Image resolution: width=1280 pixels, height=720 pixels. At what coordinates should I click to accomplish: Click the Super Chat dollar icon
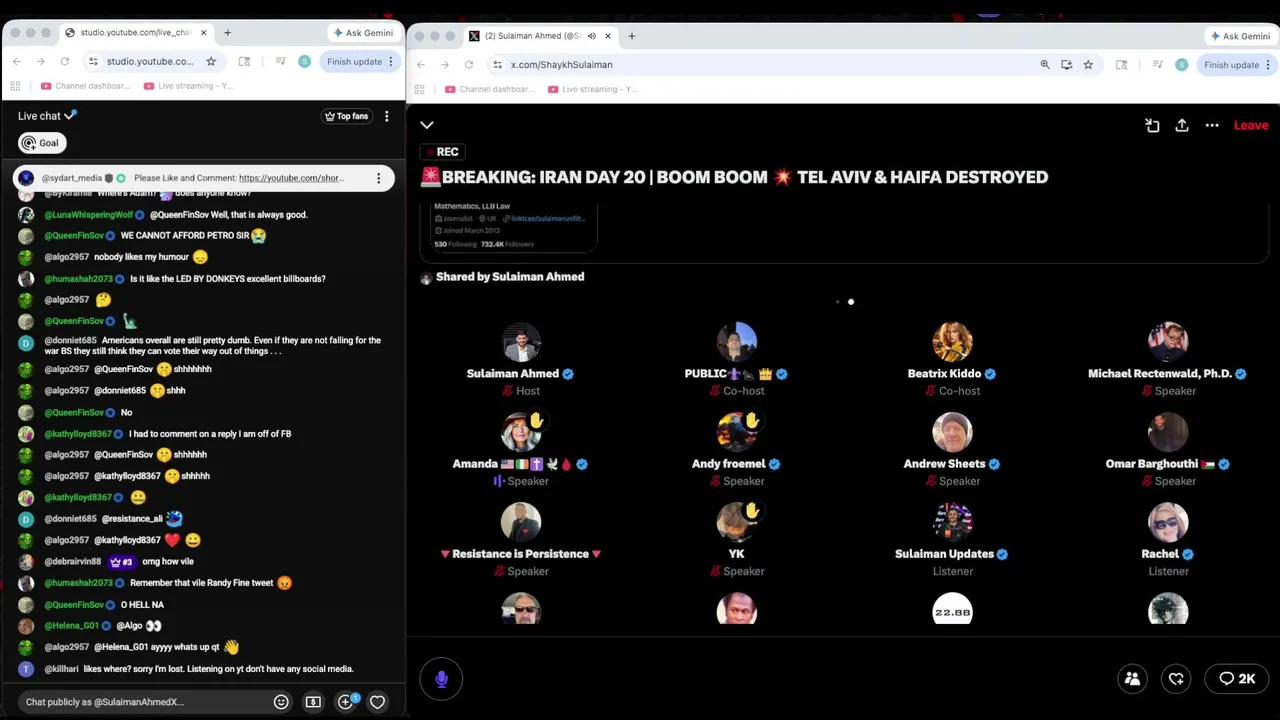[313, 702]
